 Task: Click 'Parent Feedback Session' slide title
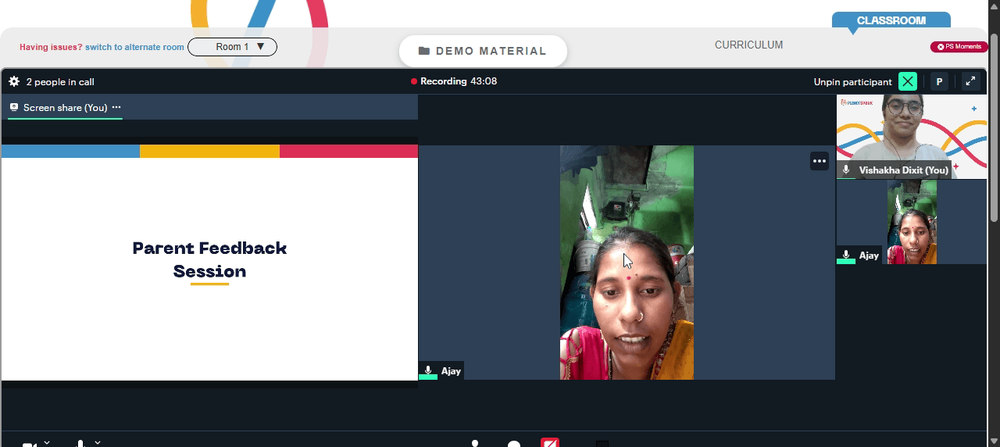pos(210,260)
